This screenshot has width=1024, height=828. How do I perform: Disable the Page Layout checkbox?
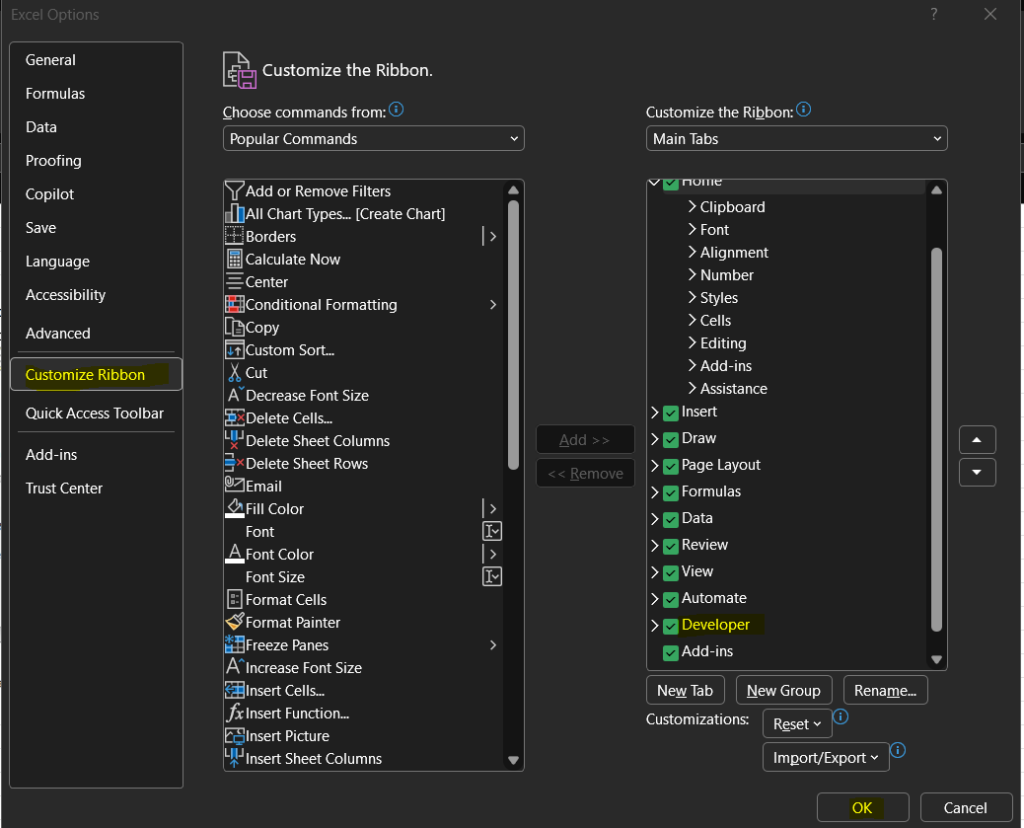[670, 466]
